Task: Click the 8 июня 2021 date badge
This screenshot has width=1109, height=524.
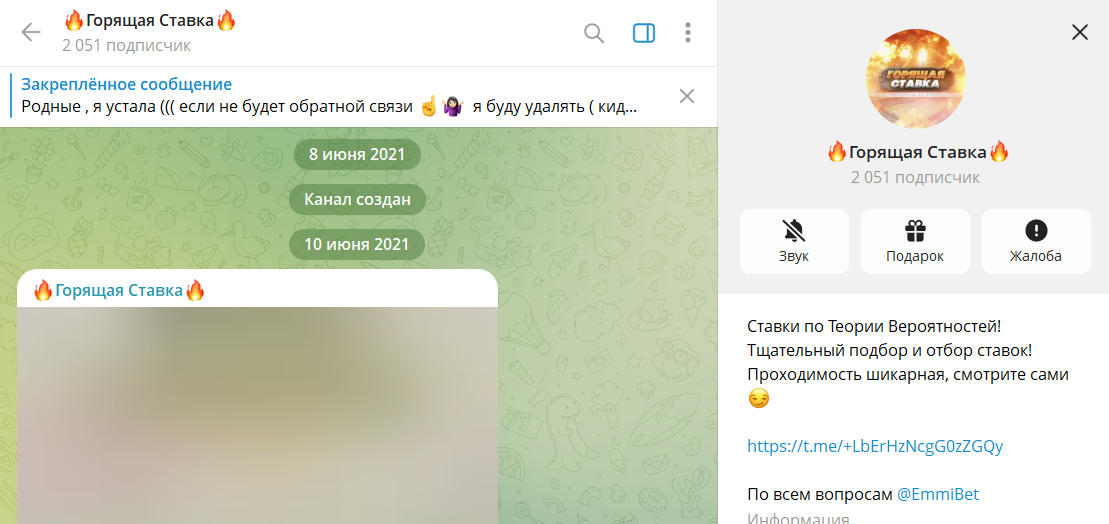Action: point(358,155)
